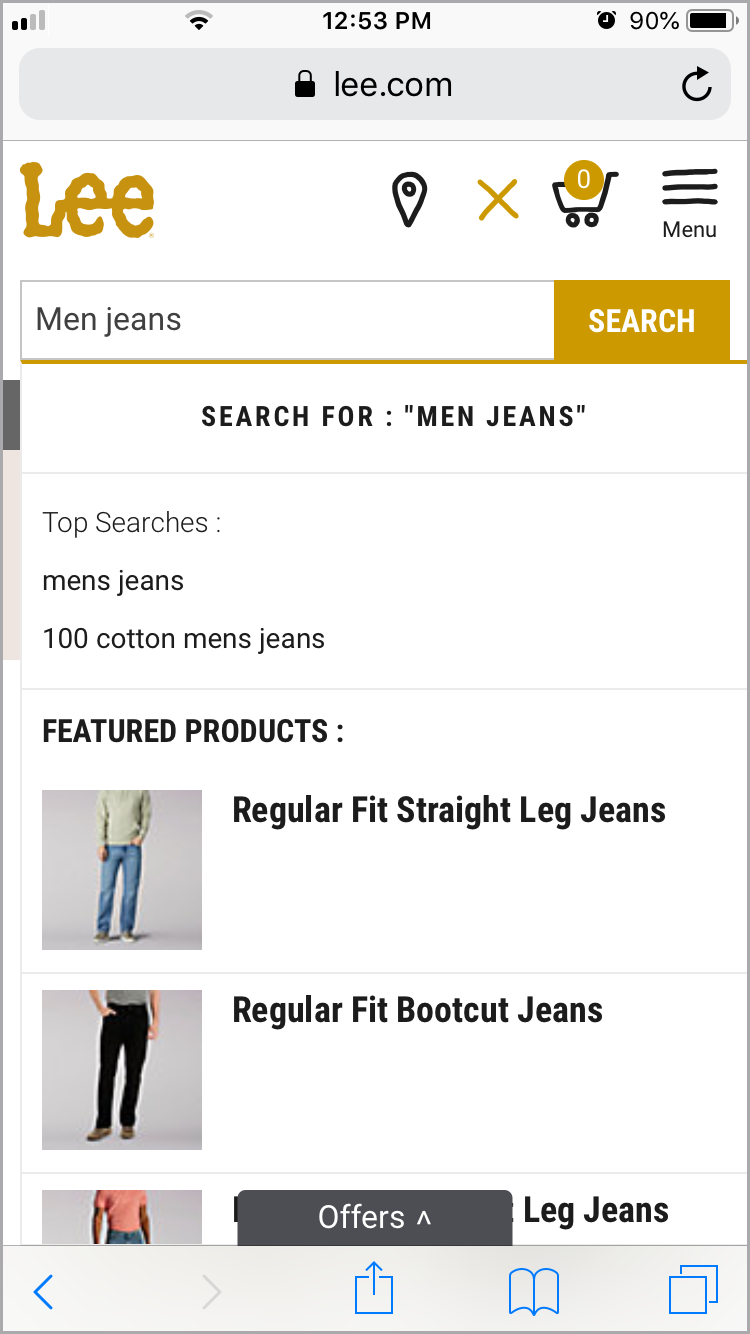Focus the Men jeans search field
This screenshot has width=750, height=1334.
[287, 321]
